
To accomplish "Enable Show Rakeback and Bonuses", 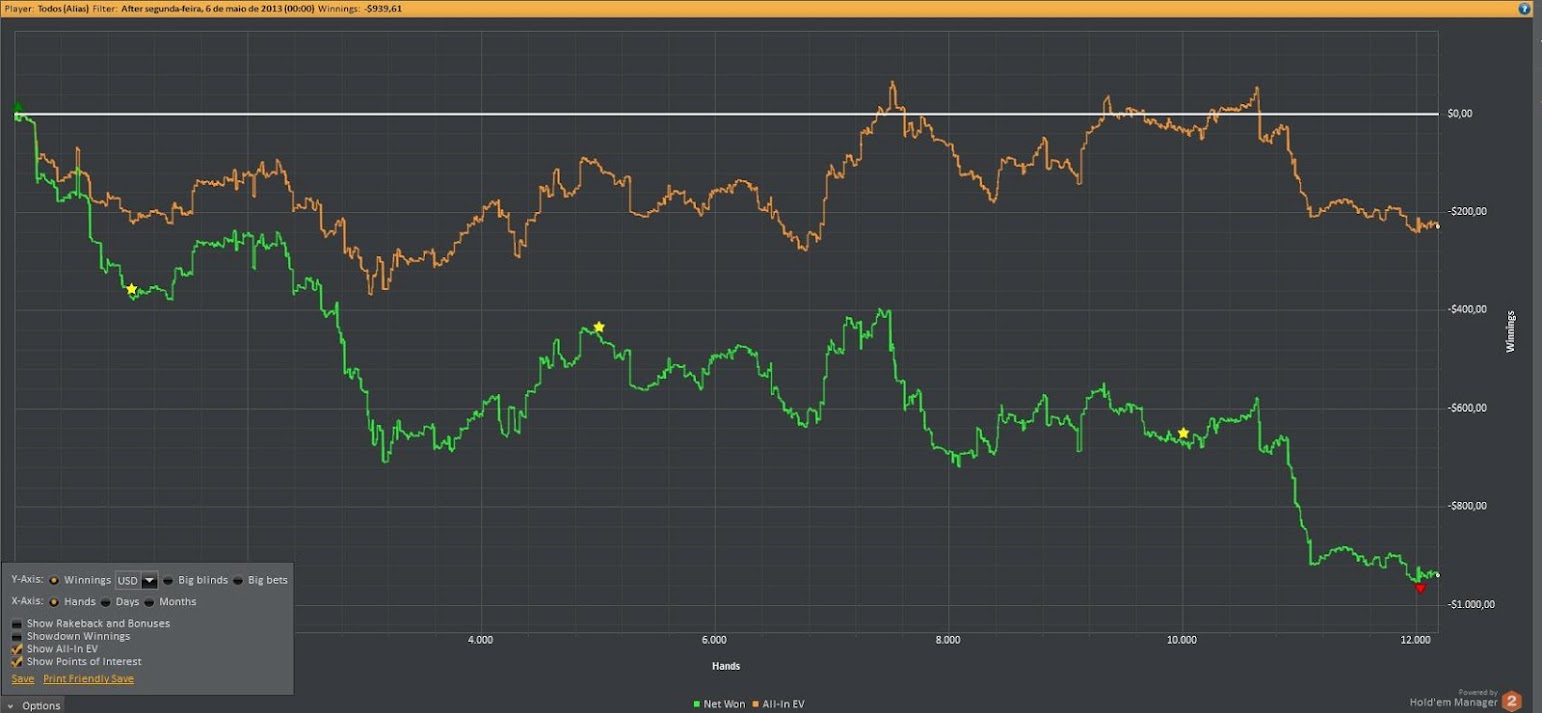I will click(x=17, y=623).
